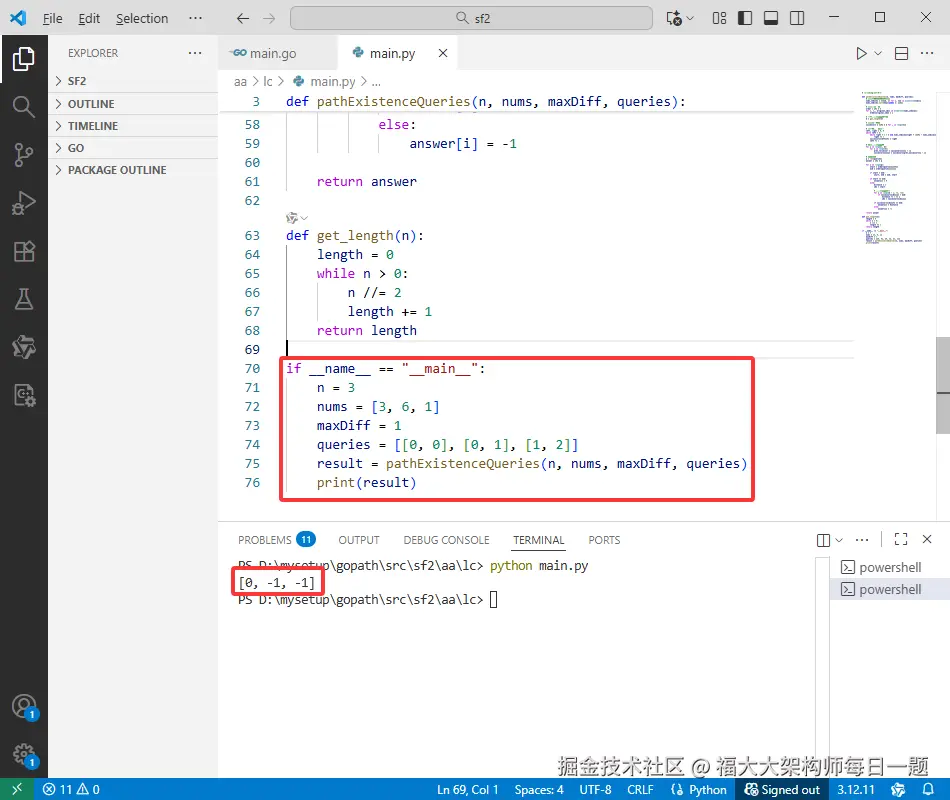Open the File menu
The height and width of the screenshot is (800, 950).
tap(53, 18)
